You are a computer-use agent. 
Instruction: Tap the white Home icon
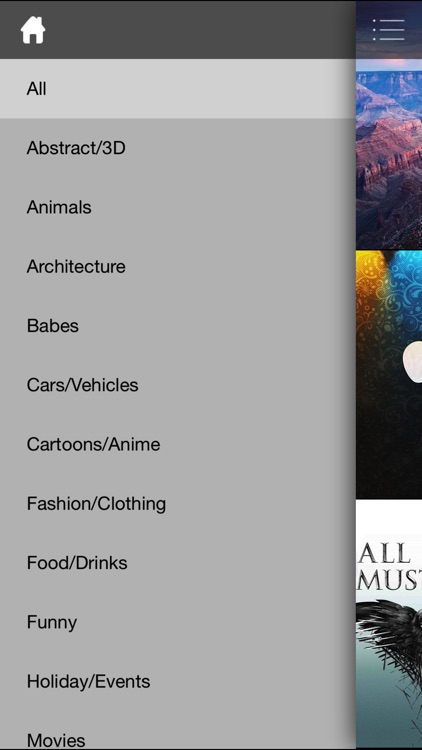(33, 30)
